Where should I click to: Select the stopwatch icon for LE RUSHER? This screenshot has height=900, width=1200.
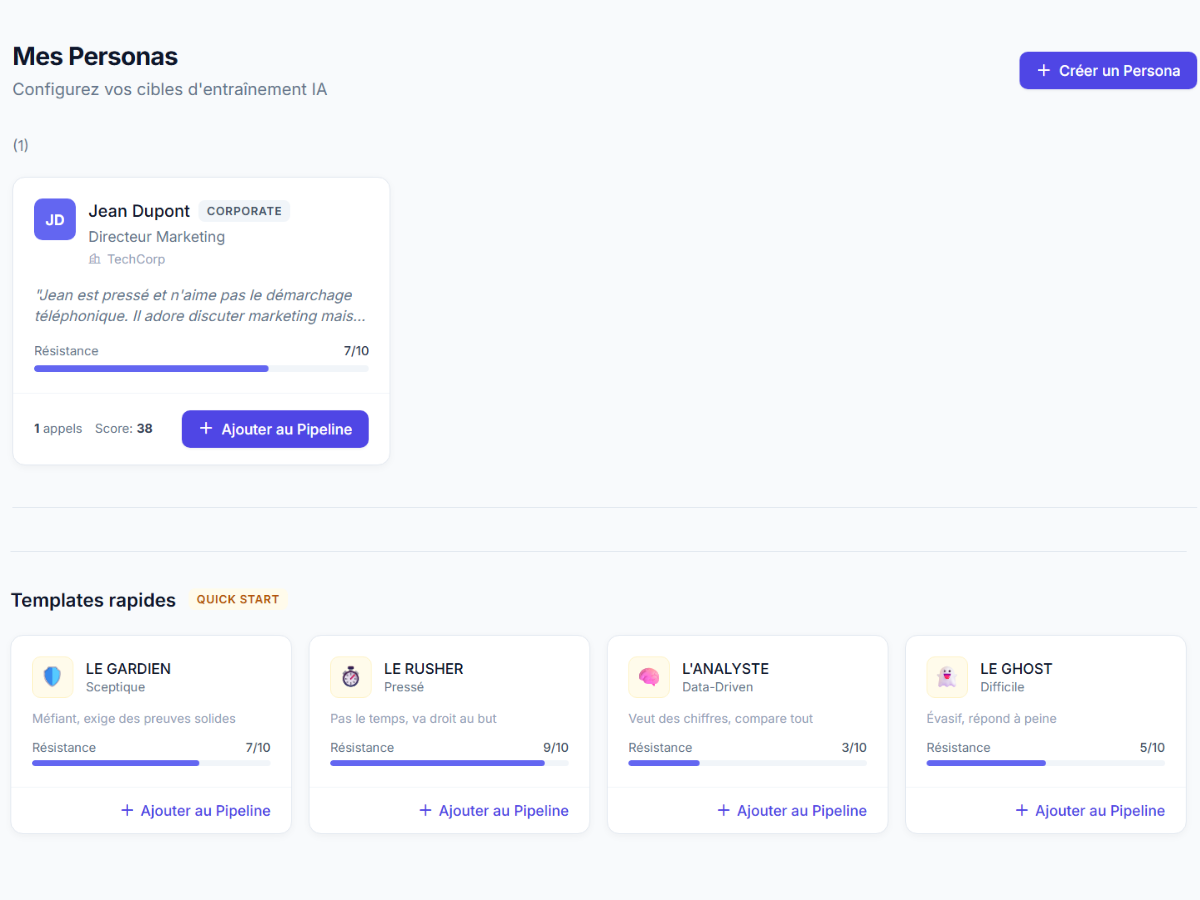pyautogui.click(x=350, y=677)
